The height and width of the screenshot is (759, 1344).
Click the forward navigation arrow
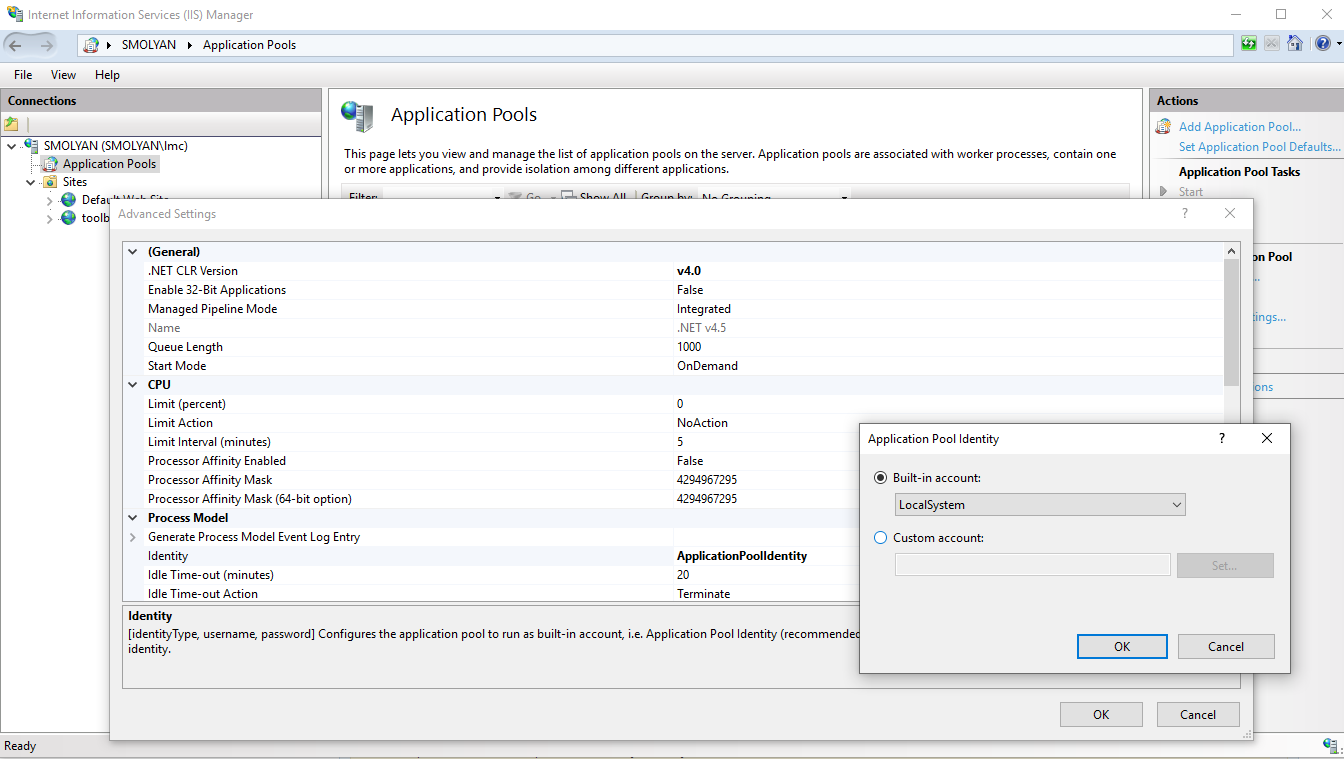point(47,45)
